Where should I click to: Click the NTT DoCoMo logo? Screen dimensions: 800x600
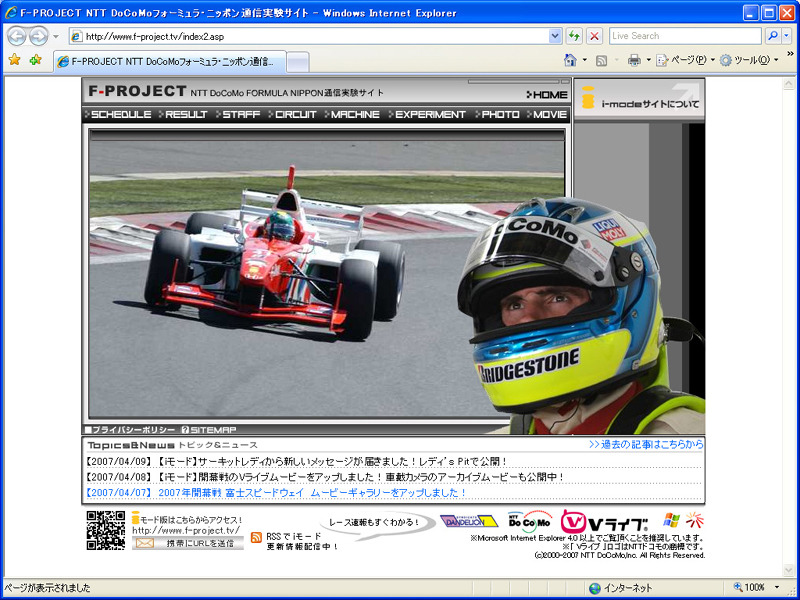[x=530, y=520]
